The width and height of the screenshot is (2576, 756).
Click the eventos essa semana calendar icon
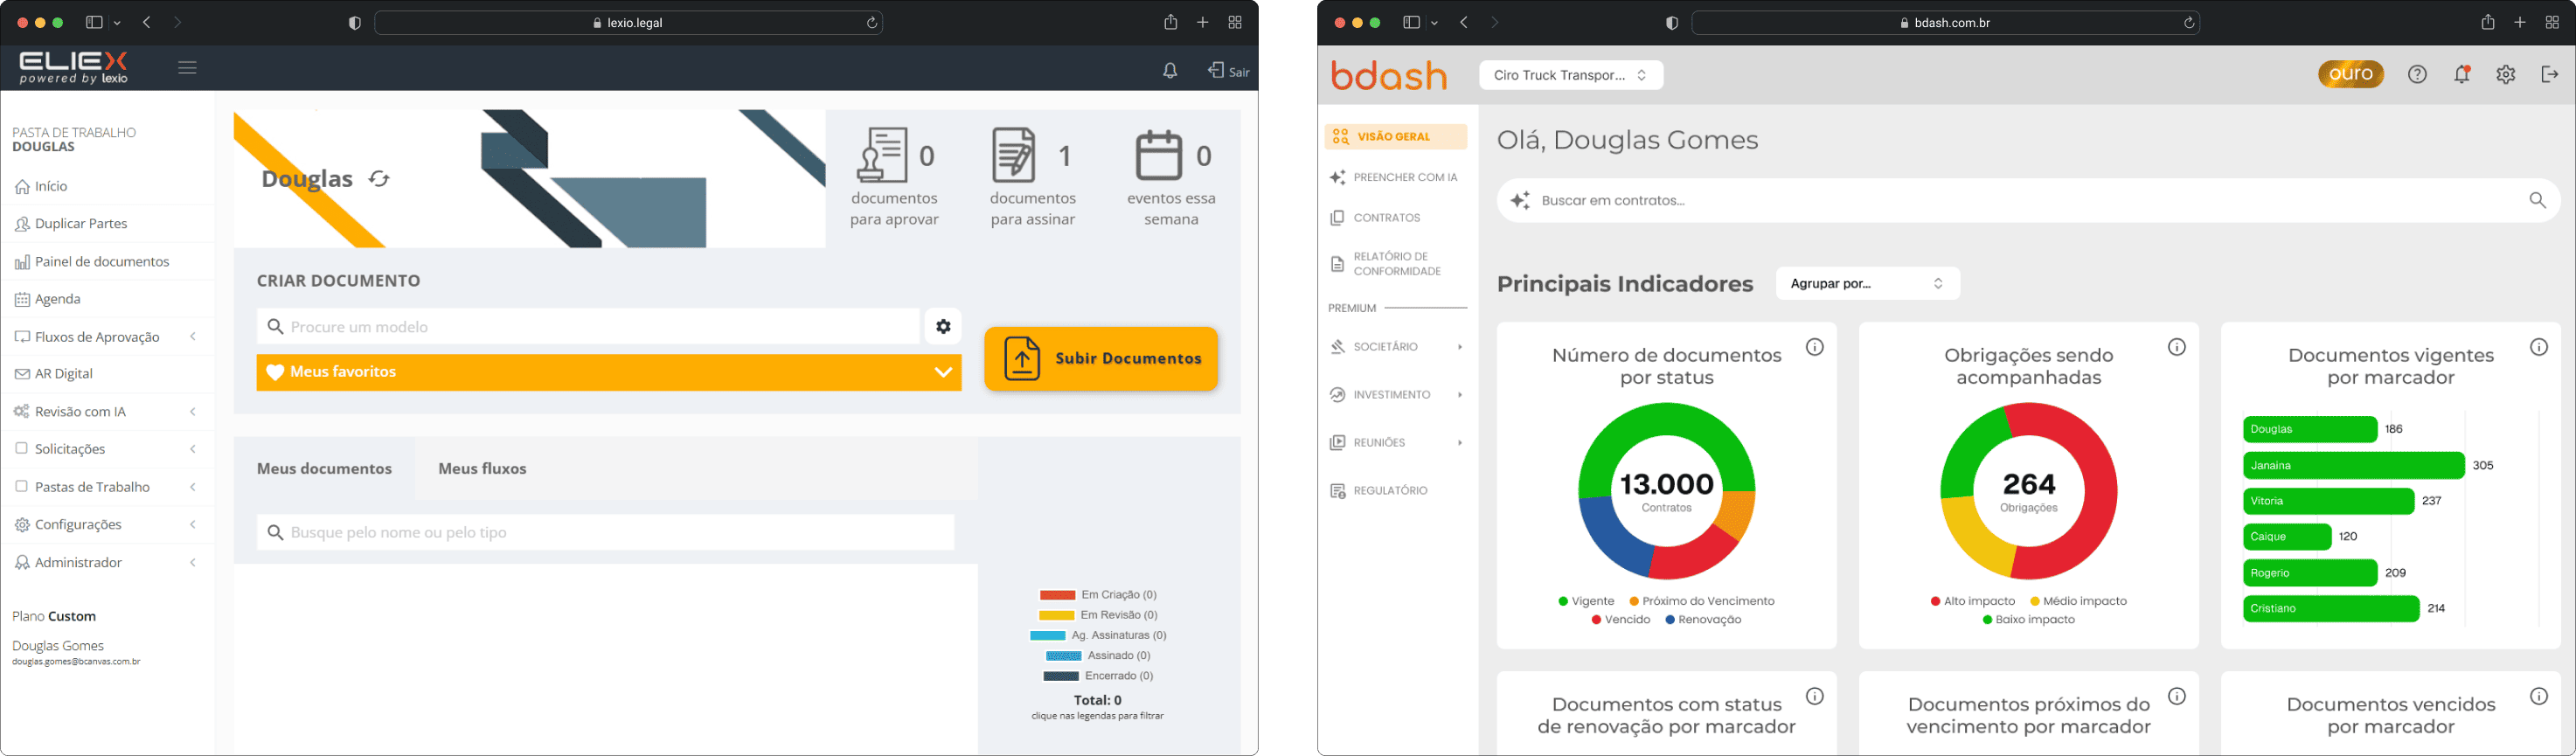pos(1159,155)
